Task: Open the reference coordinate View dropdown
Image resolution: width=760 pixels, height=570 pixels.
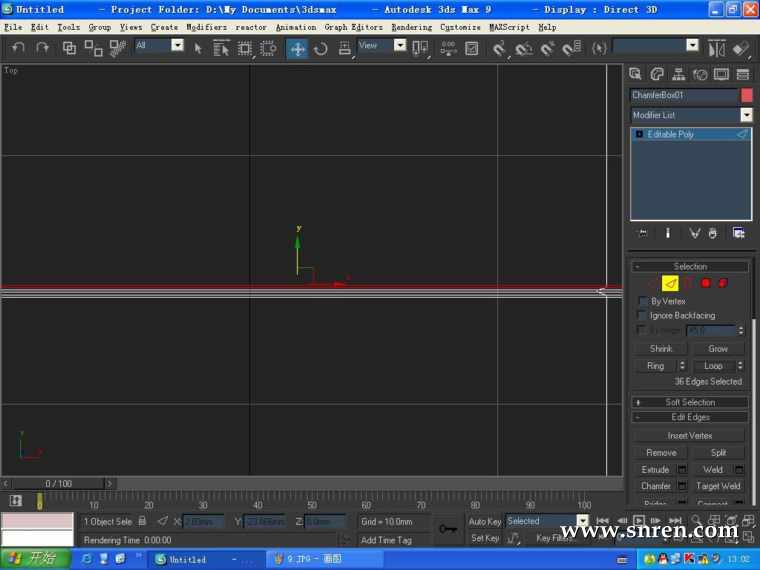Action: [x=400, y=45]
